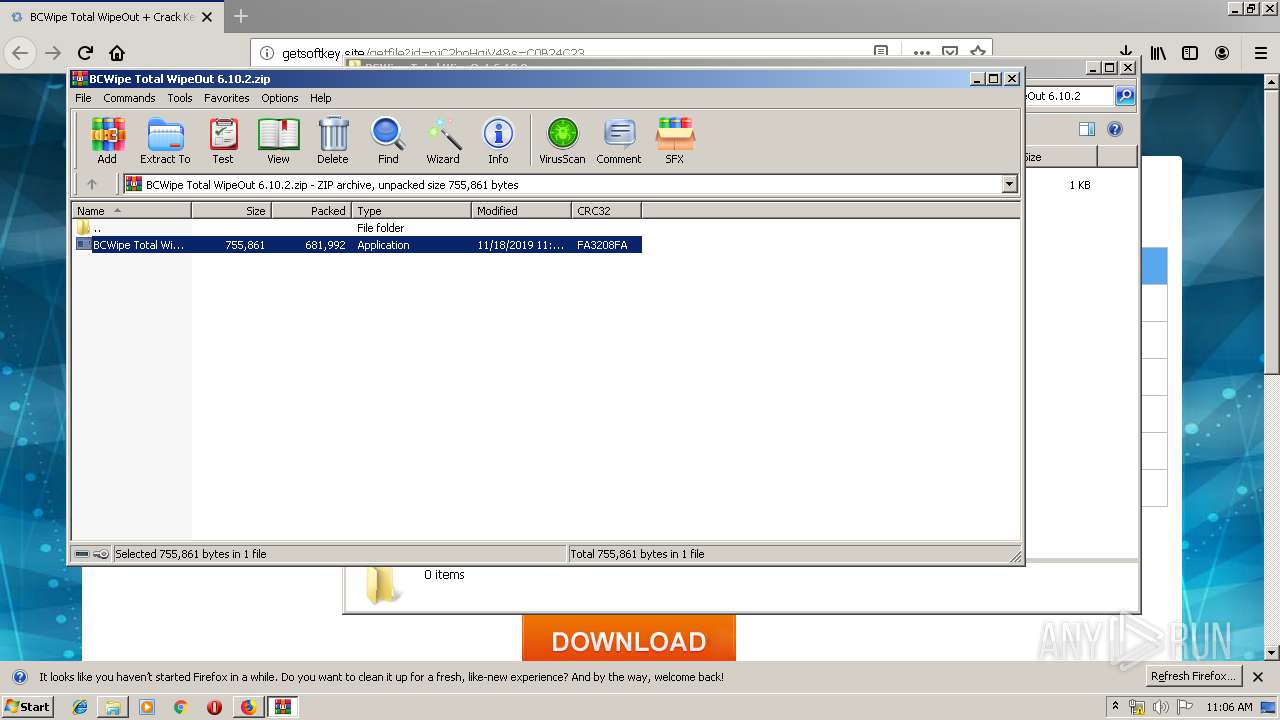Click the SFX toolbar icon

[675, 140]
